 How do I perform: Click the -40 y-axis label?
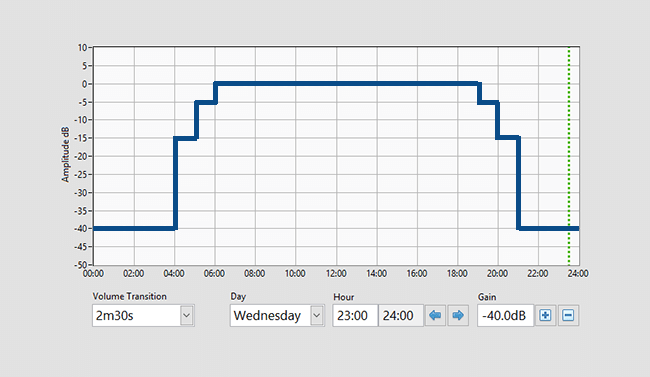click(81, 229)
